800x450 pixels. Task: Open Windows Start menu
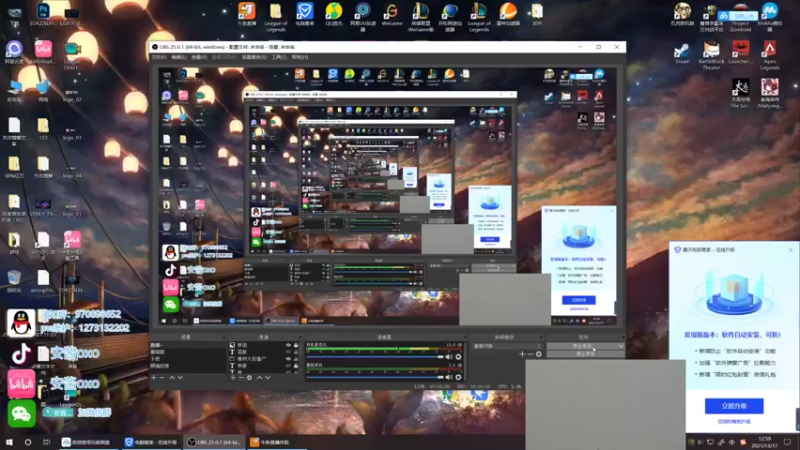pyautogui.click(x=9, y=442)
